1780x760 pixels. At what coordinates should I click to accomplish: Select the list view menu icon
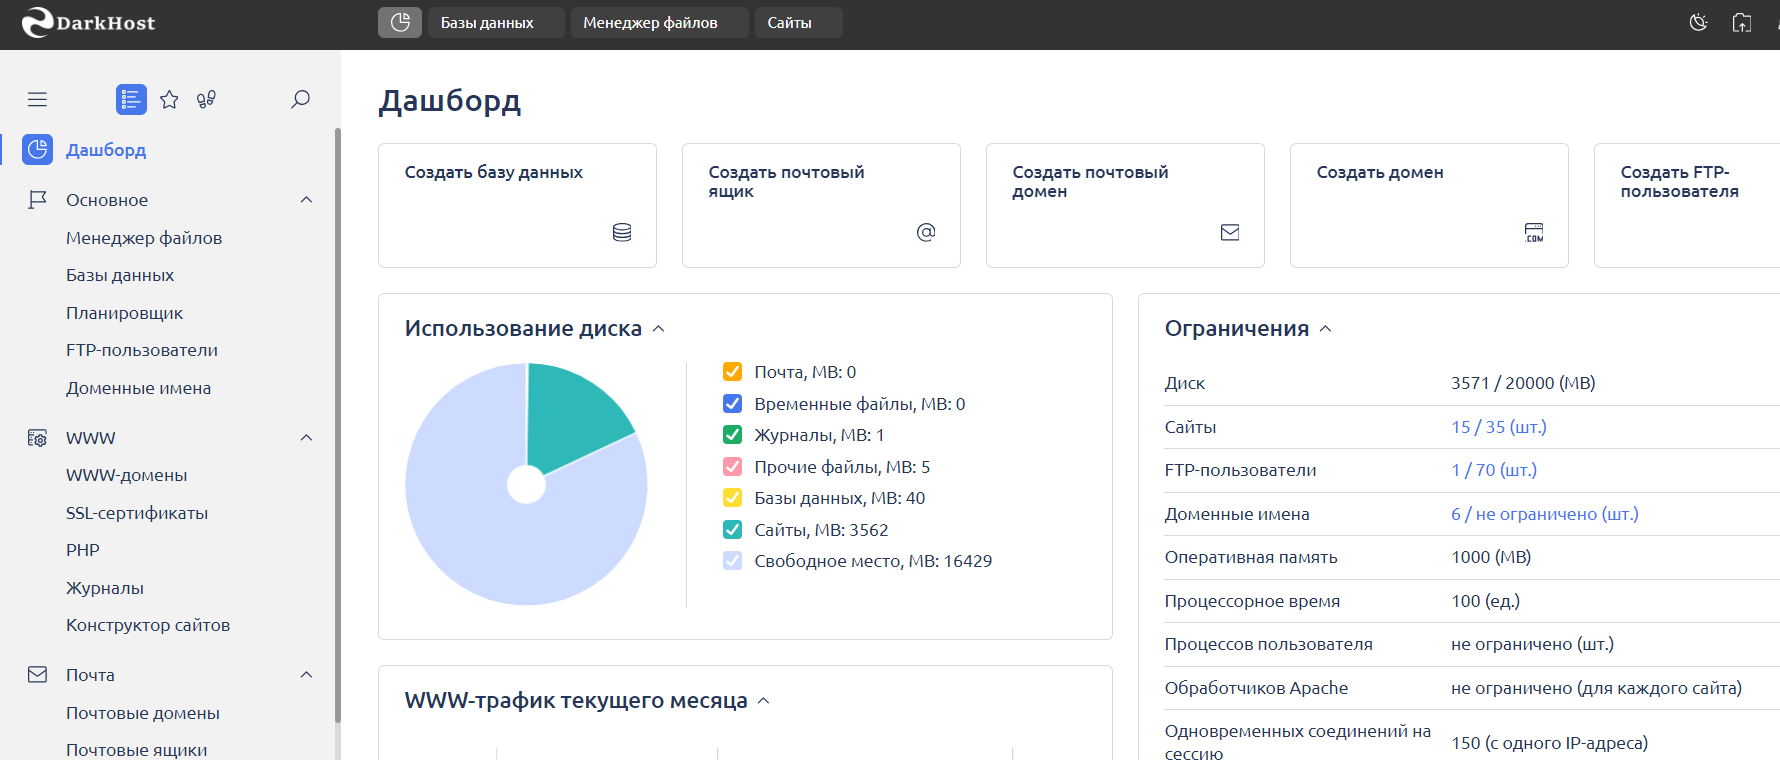(x=131, y=99)
